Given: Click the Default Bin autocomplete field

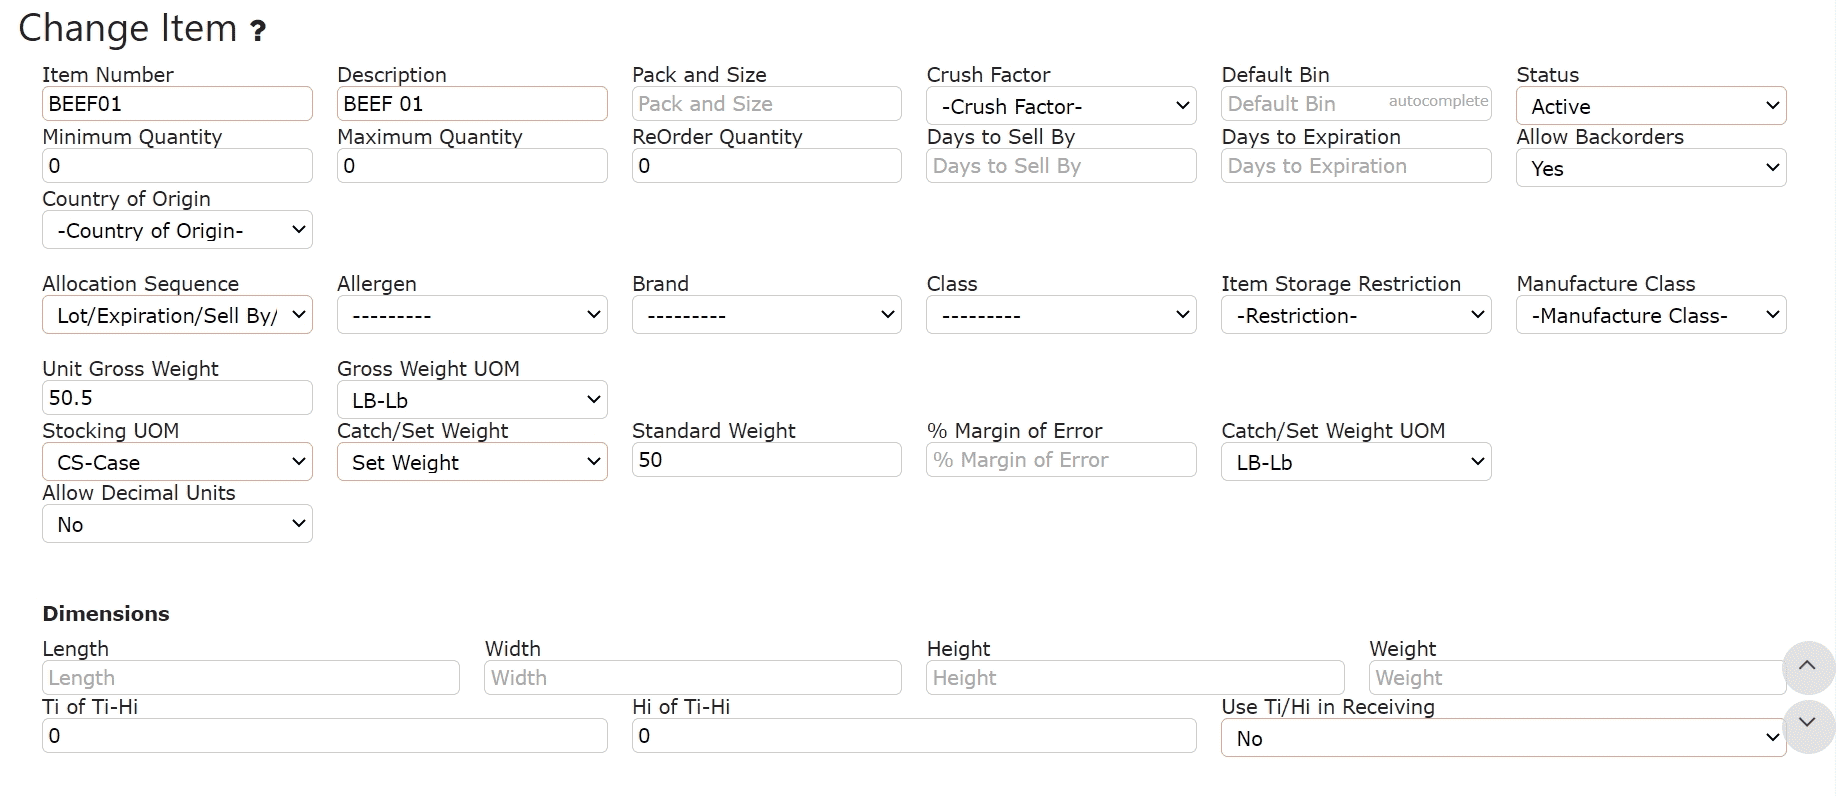Looking at the screenshot, I should [1356, 104].
